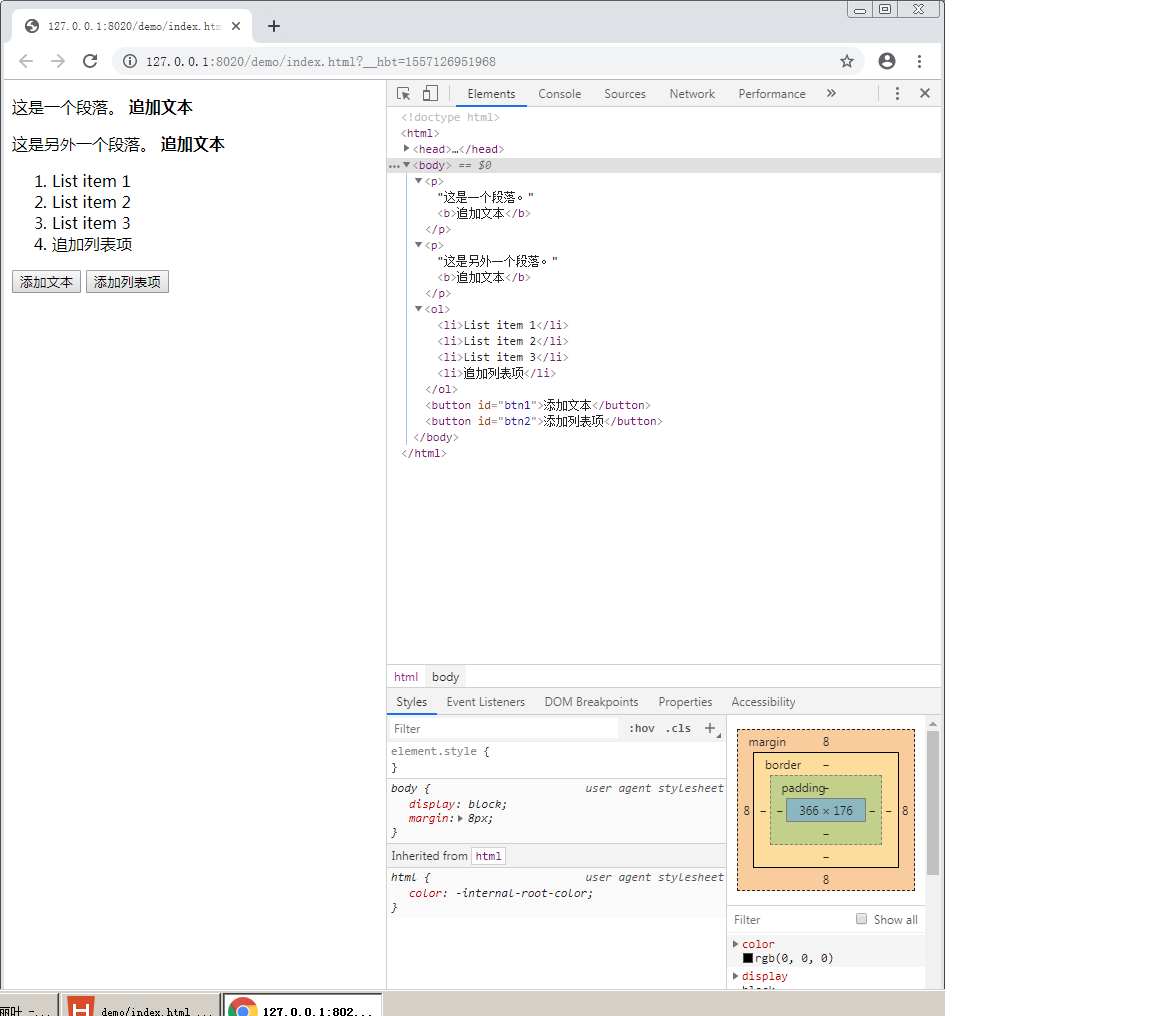Viewport: 1152px width, 1016px height.
Task: Bookmark this page with the star icon
Action: coord(847,62)
